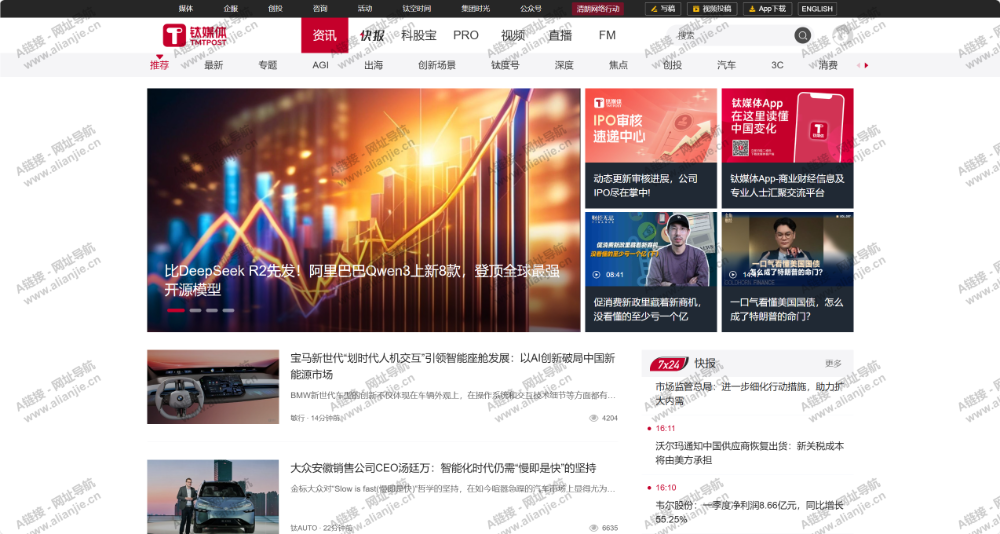Image resolution: width=1000 pixels, height=534 pixels.
Task: Open the IPO审核速递中心 promo card
Action: click(x=651, y=148)
